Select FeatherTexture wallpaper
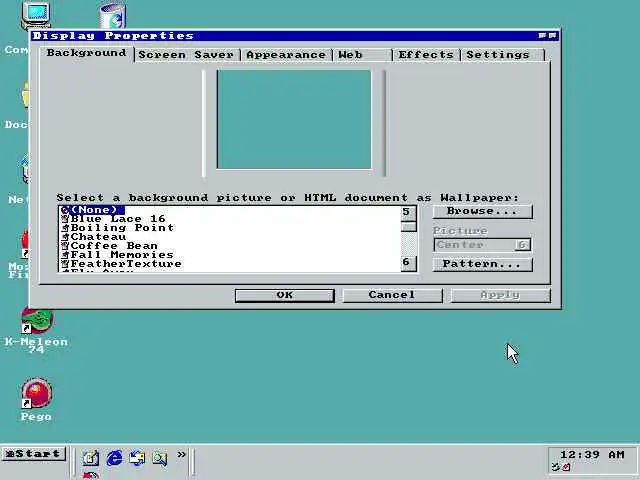This screenshot has height=480, width=640. coord(121,264)
